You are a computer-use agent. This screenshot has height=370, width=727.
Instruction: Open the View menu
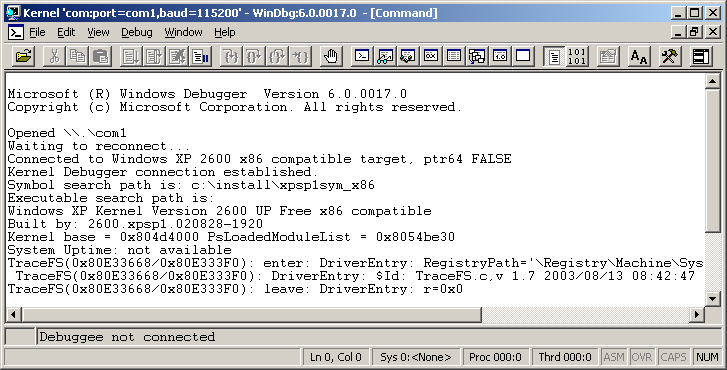coord(98,32)
